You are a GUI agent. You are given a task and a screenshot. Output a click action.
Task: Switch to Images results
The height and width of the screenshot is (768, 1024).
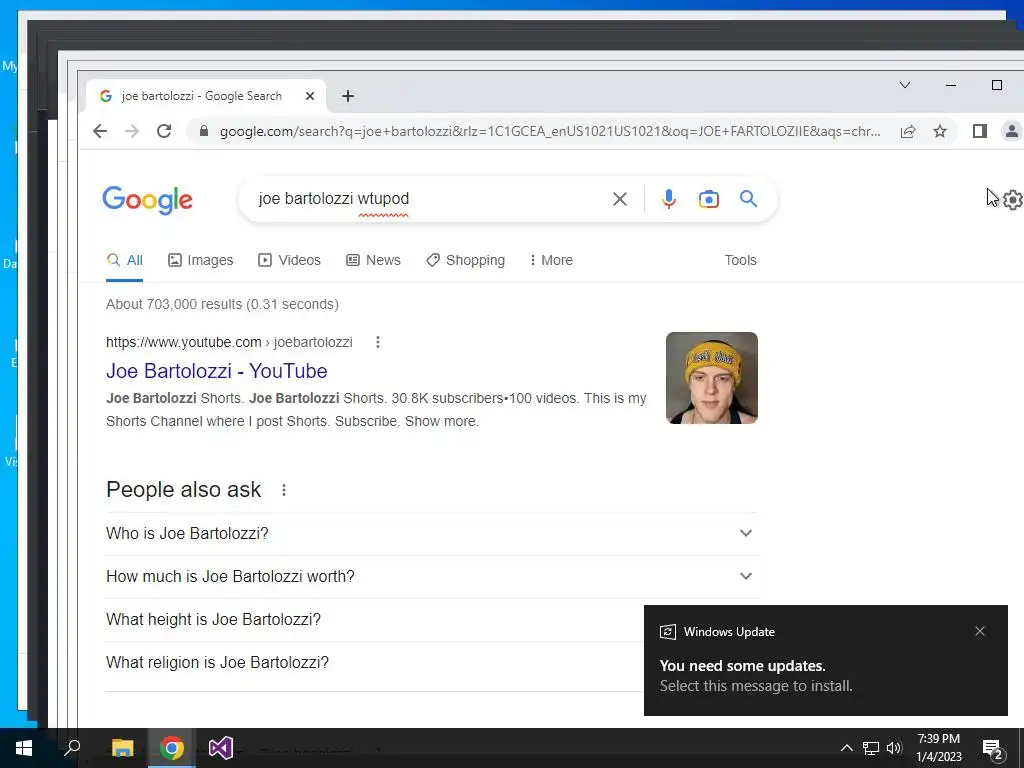pos(200,260)
